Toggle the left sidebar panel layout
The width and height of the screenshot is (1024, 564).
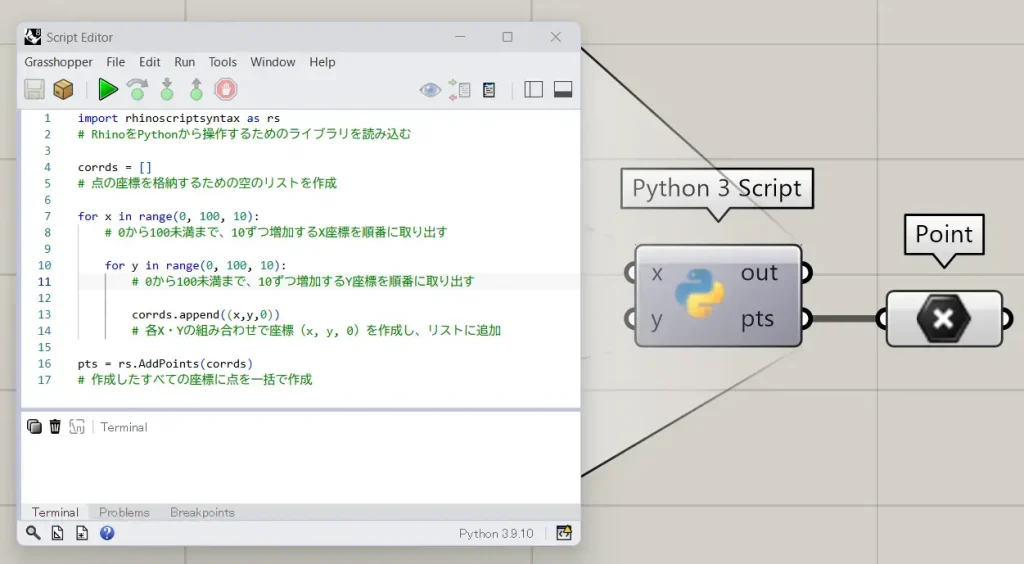coord(533,90)
